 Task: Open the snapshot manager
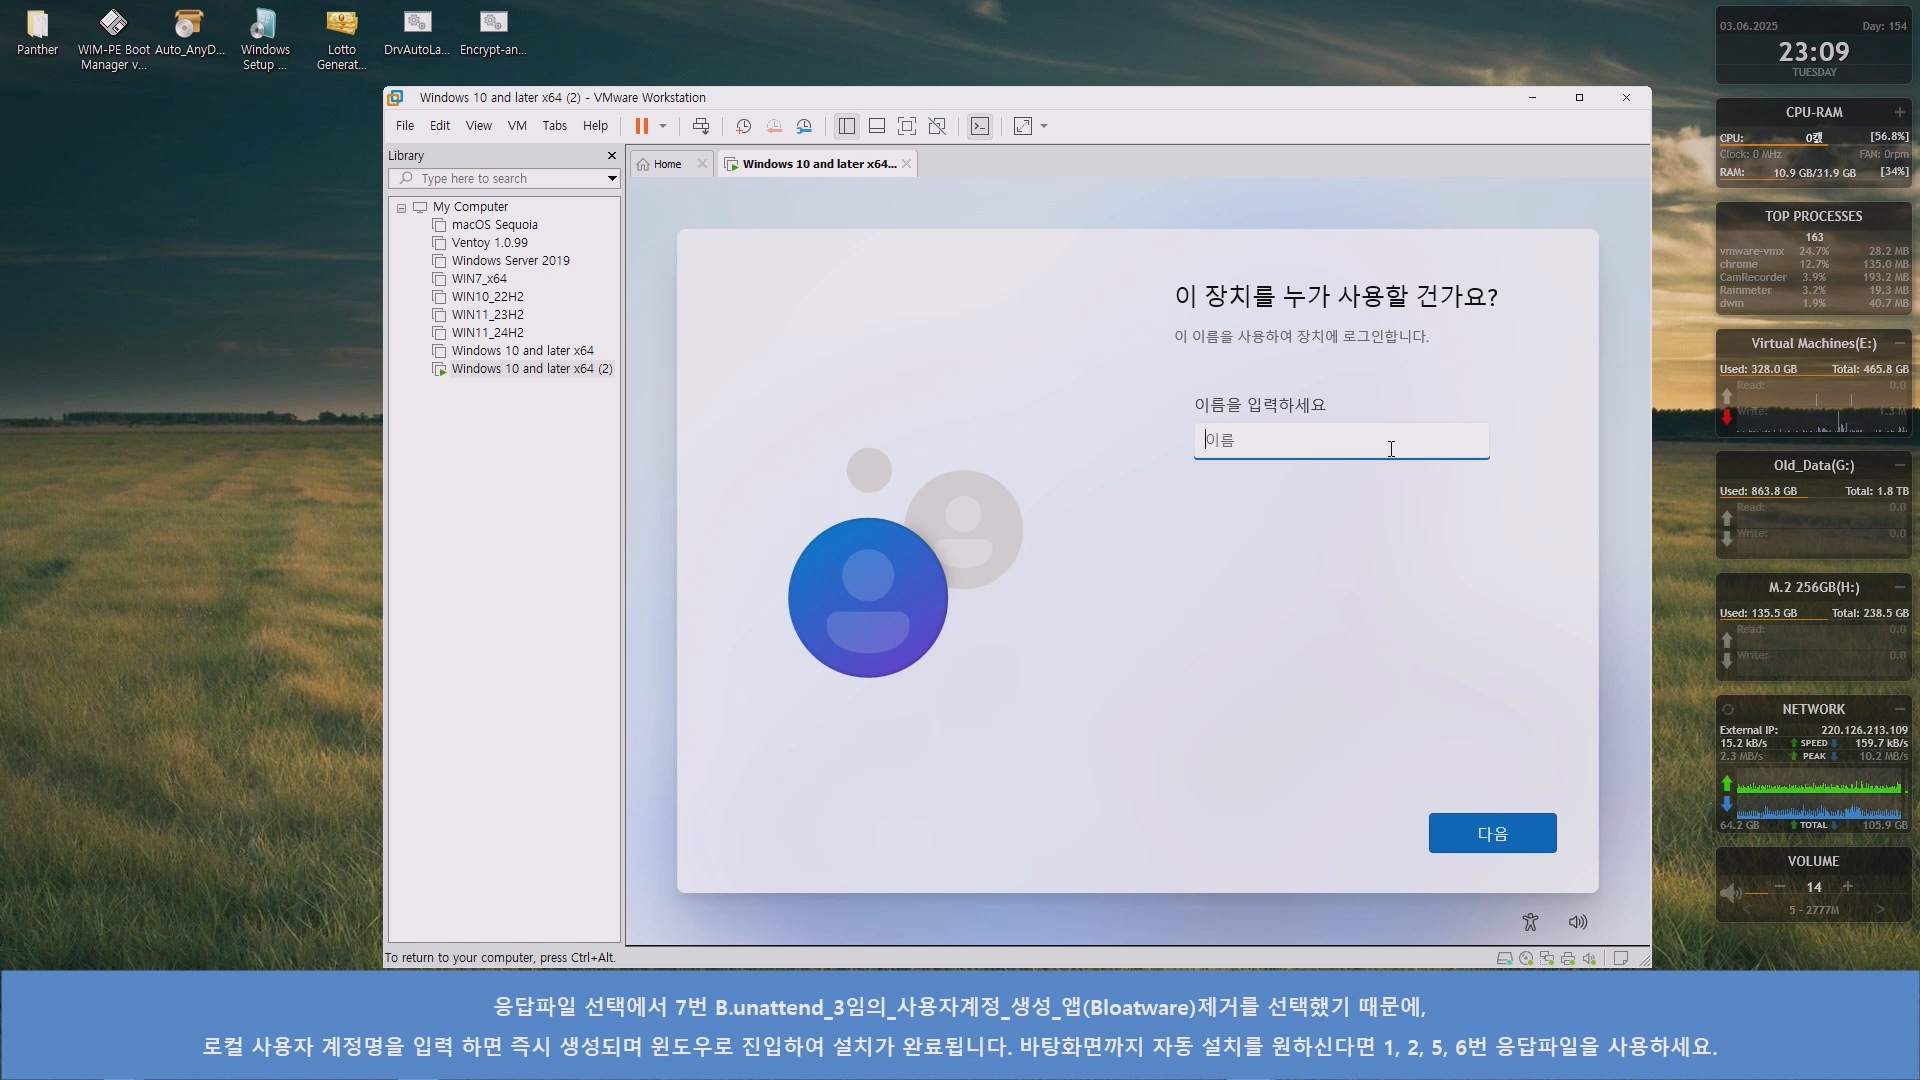coord(804,126)
